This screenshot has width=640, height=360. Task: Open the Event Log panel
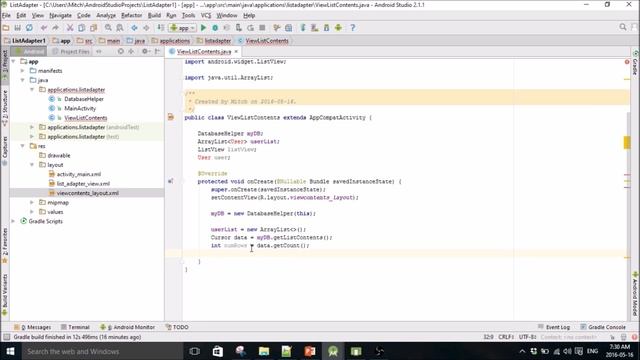[554, 327]
